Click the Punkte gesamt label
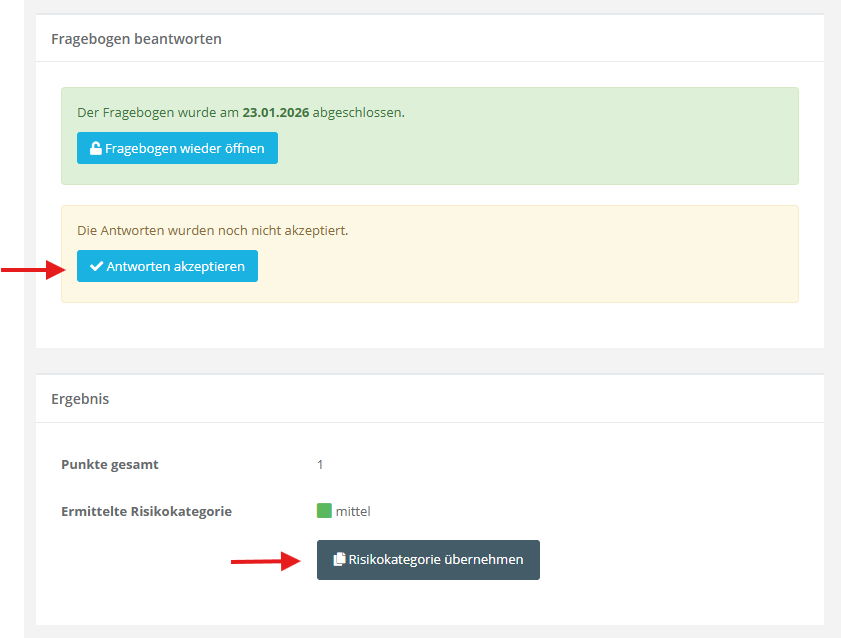Viewport: 841px width, 638px height. tap(110, 464)
